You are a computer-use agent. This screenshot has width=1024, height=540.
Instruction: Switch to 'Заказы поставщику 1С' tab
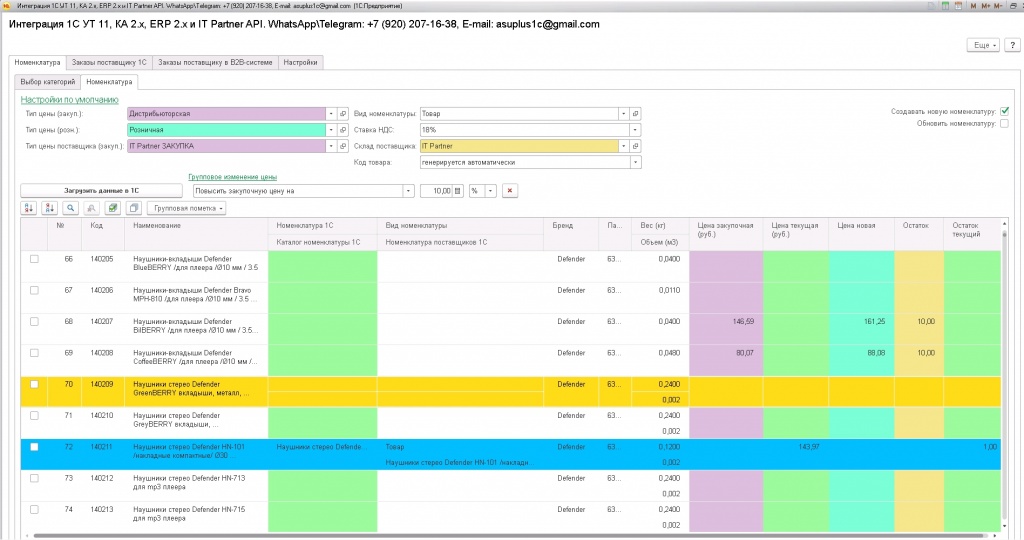pos(109,62)
